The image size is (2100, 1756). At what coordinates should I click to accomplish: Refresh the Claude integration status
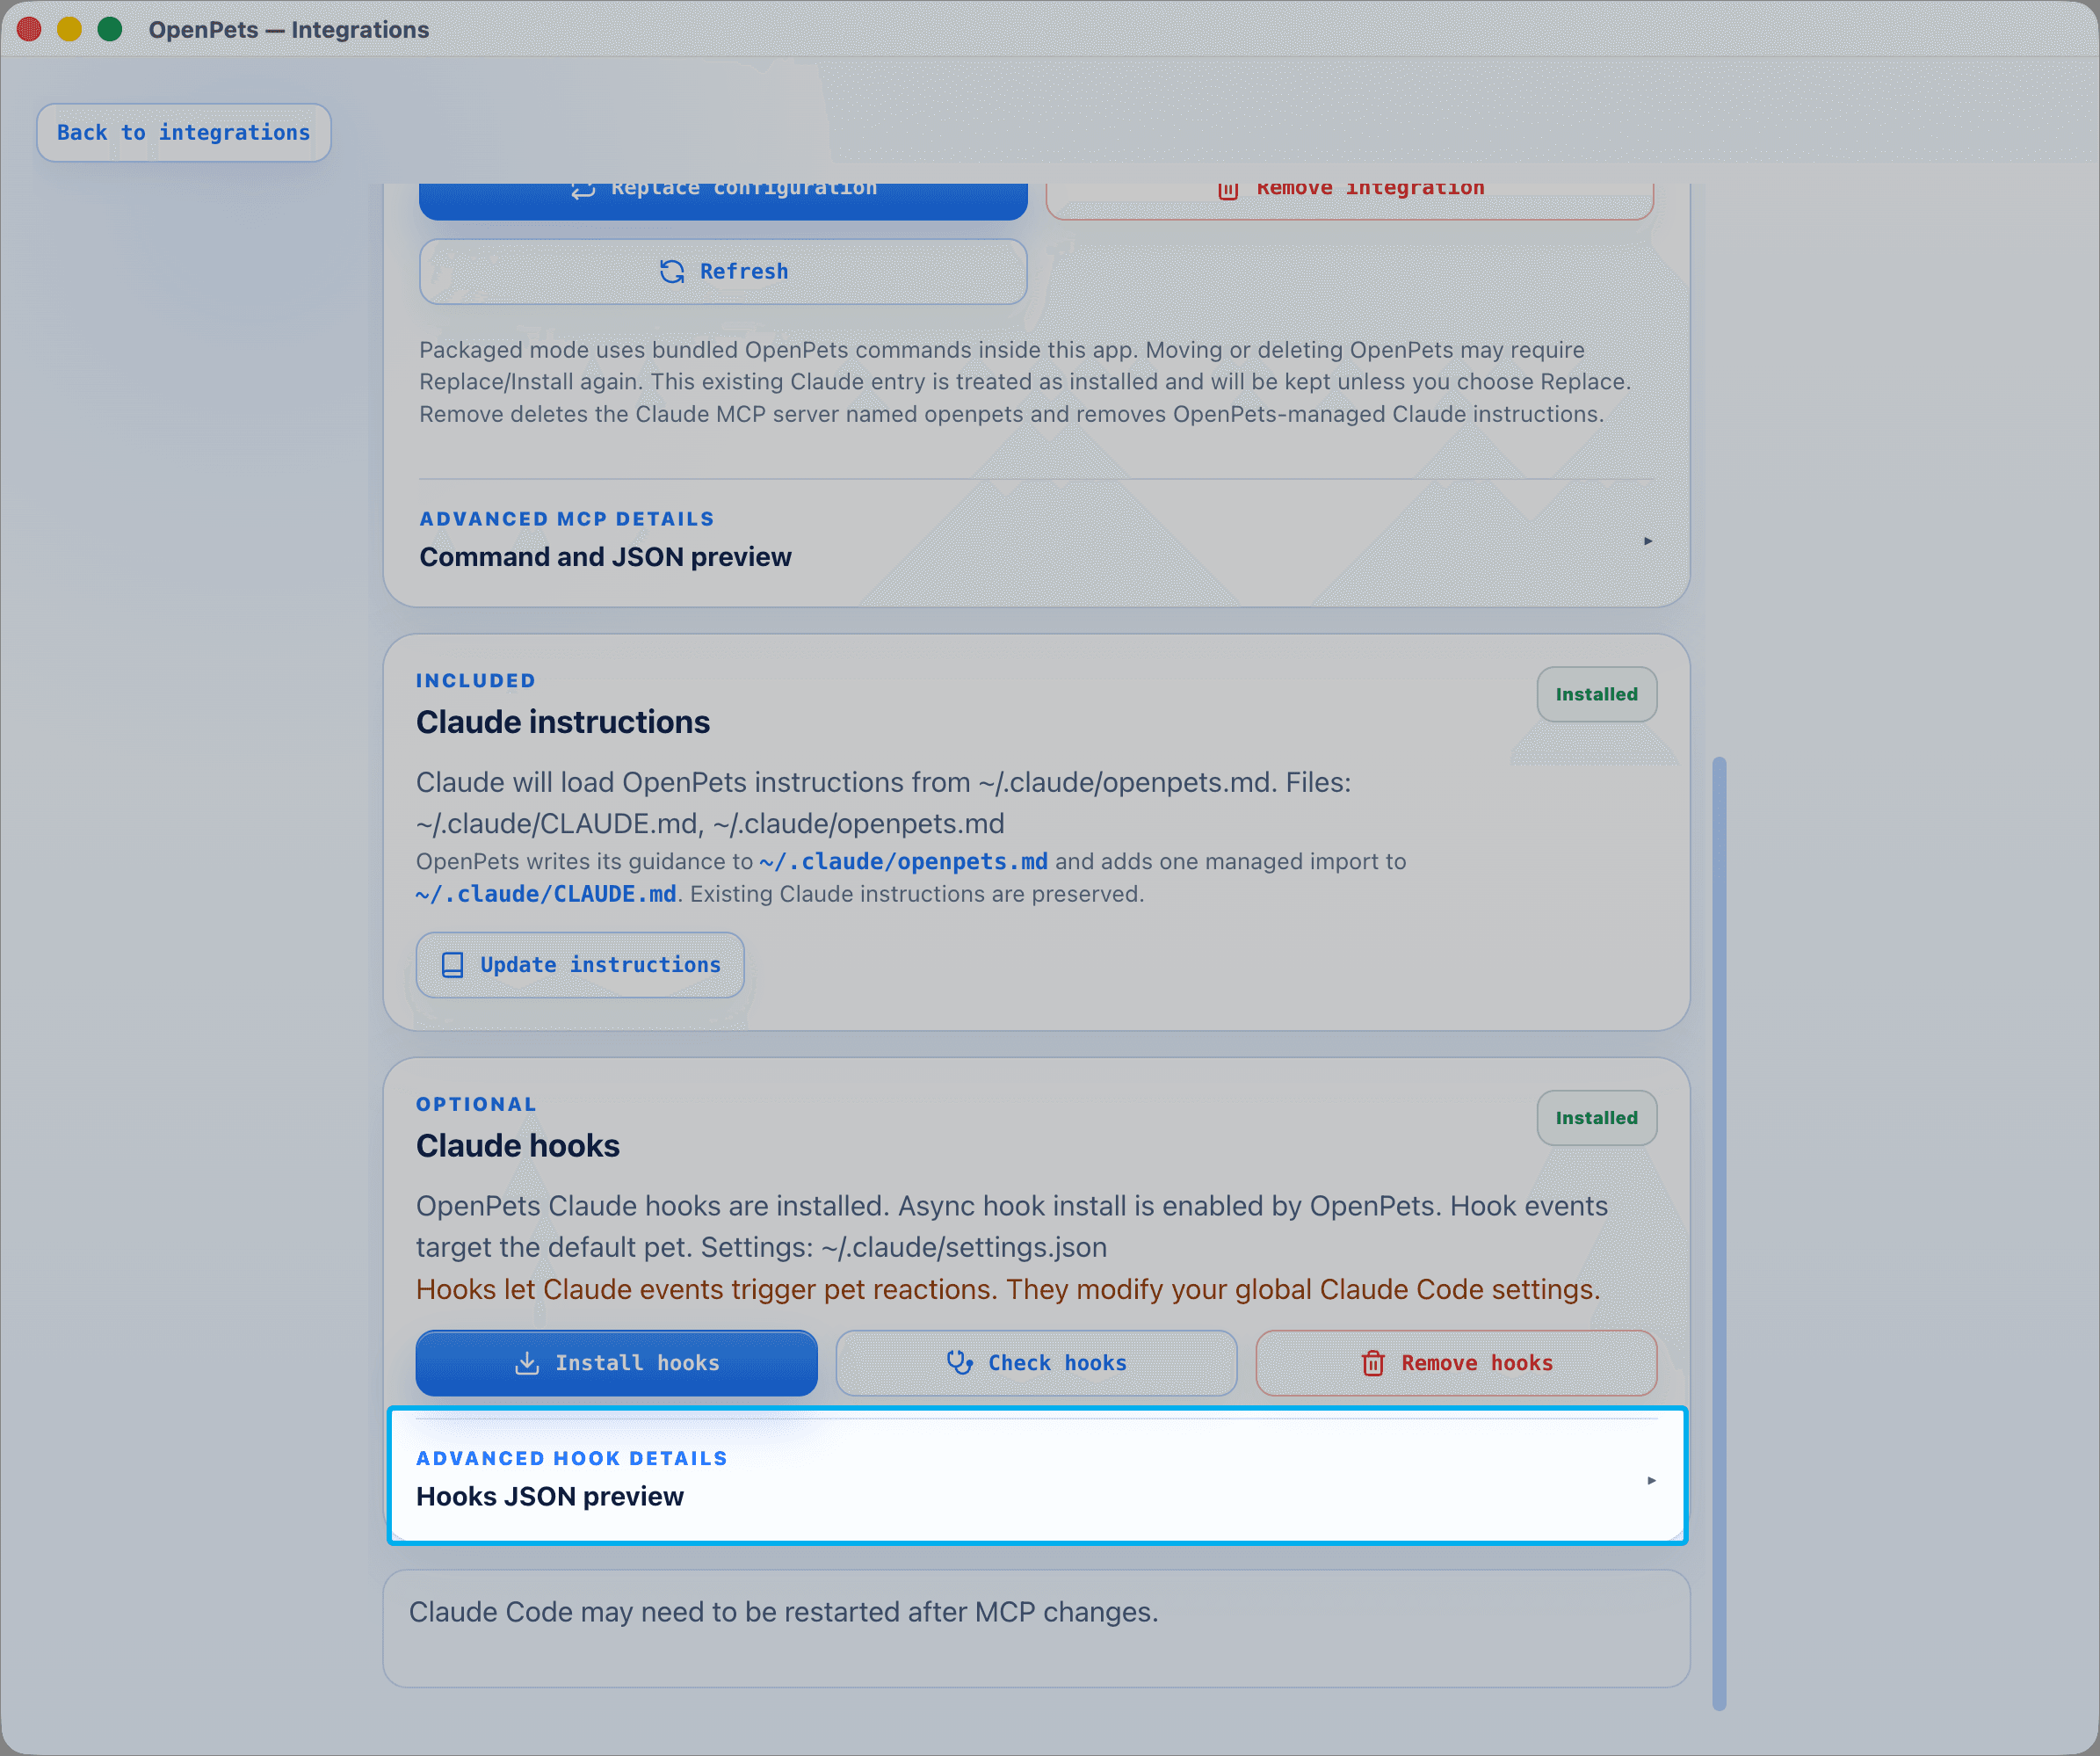pos(723,271)
